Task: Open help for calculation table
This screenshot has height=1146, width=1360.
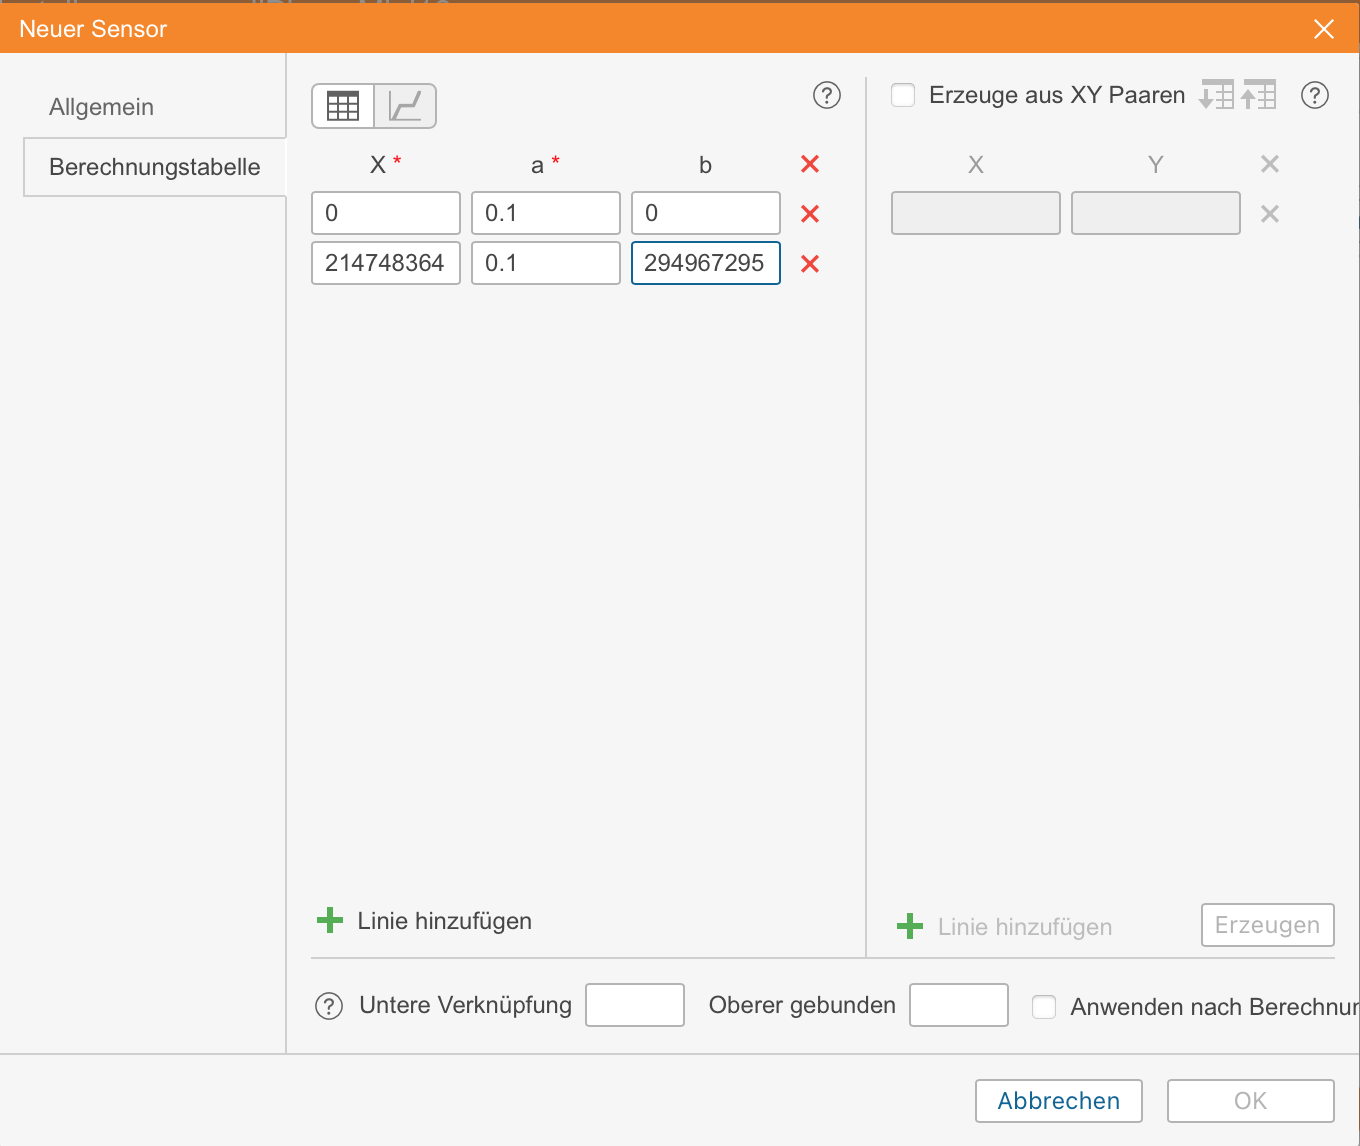Action: [826, 95]
